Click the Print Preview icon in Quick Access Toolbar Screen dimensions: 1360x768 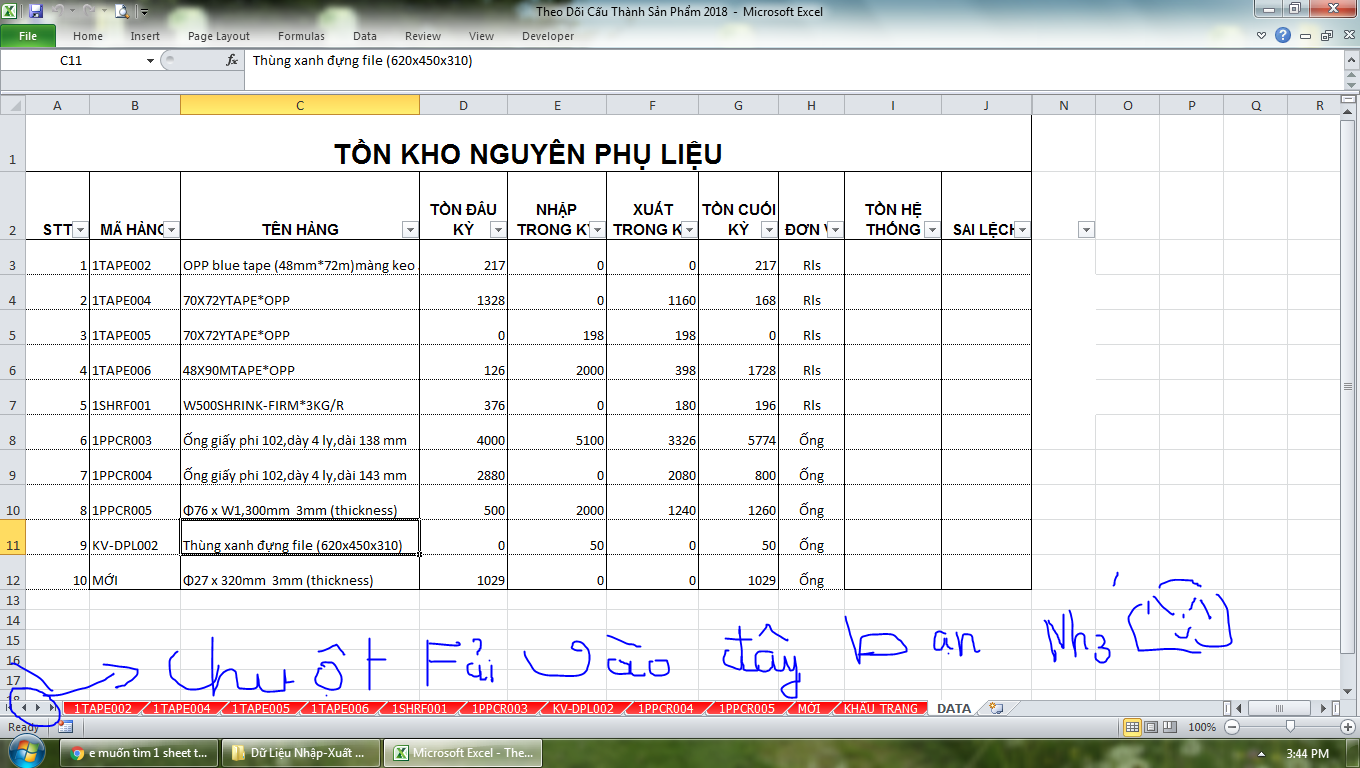click(x=121, y=12)
